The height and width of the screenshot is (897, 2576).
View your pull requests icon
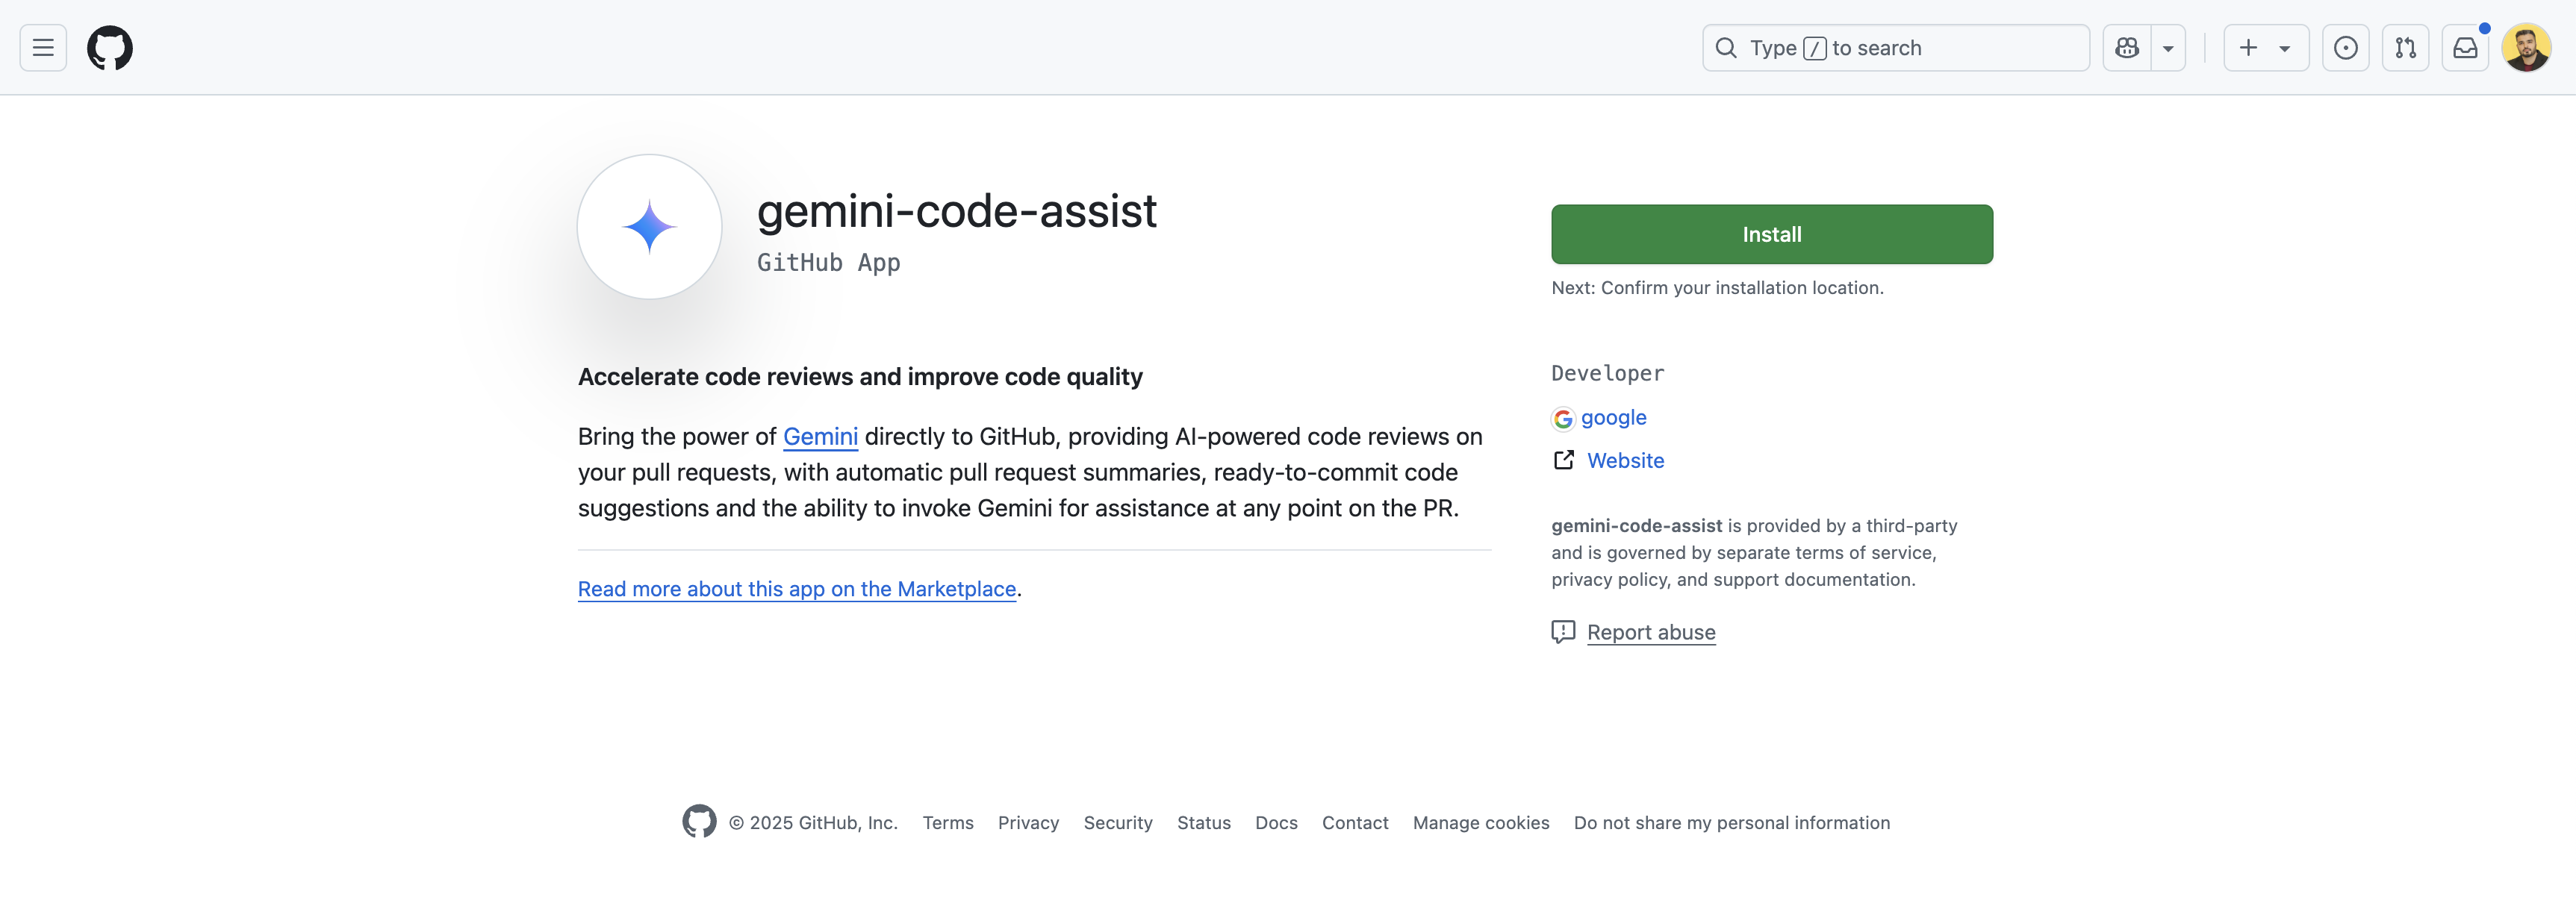2406,47
